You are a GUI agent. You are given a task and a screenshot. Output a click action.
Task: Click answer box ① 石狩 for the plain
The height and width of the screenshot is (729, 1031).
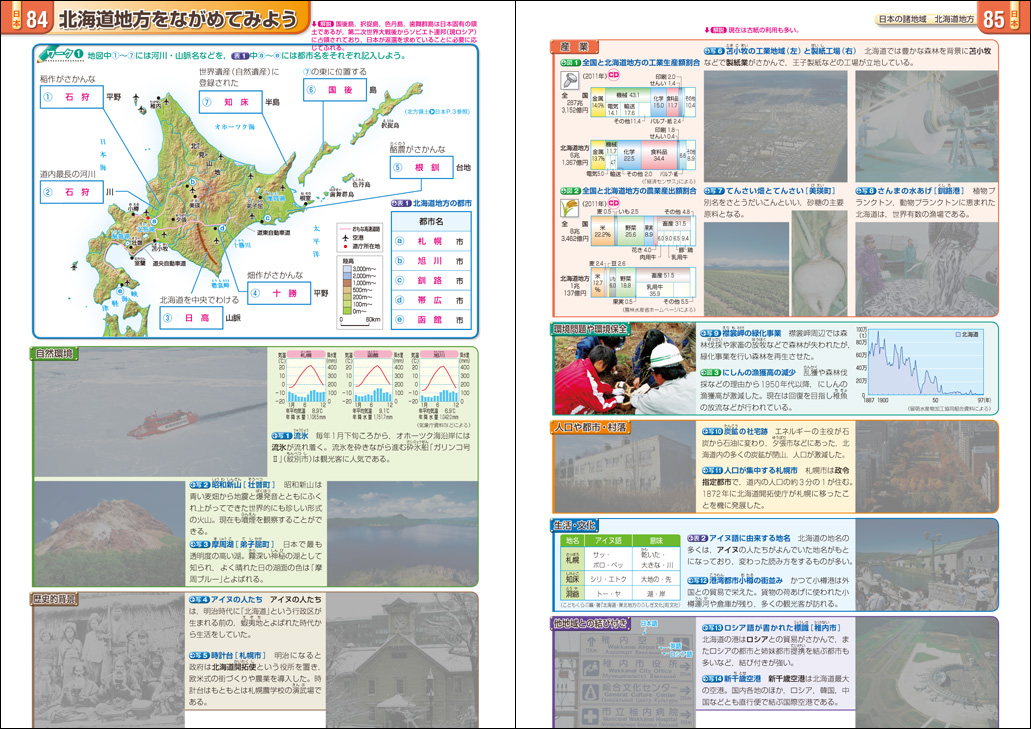(x=72, y=97)
